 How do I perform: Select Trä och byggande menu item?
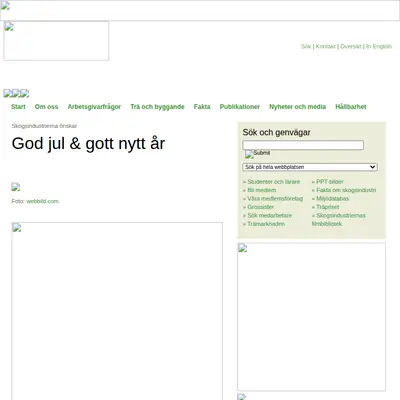click(157, 107)
